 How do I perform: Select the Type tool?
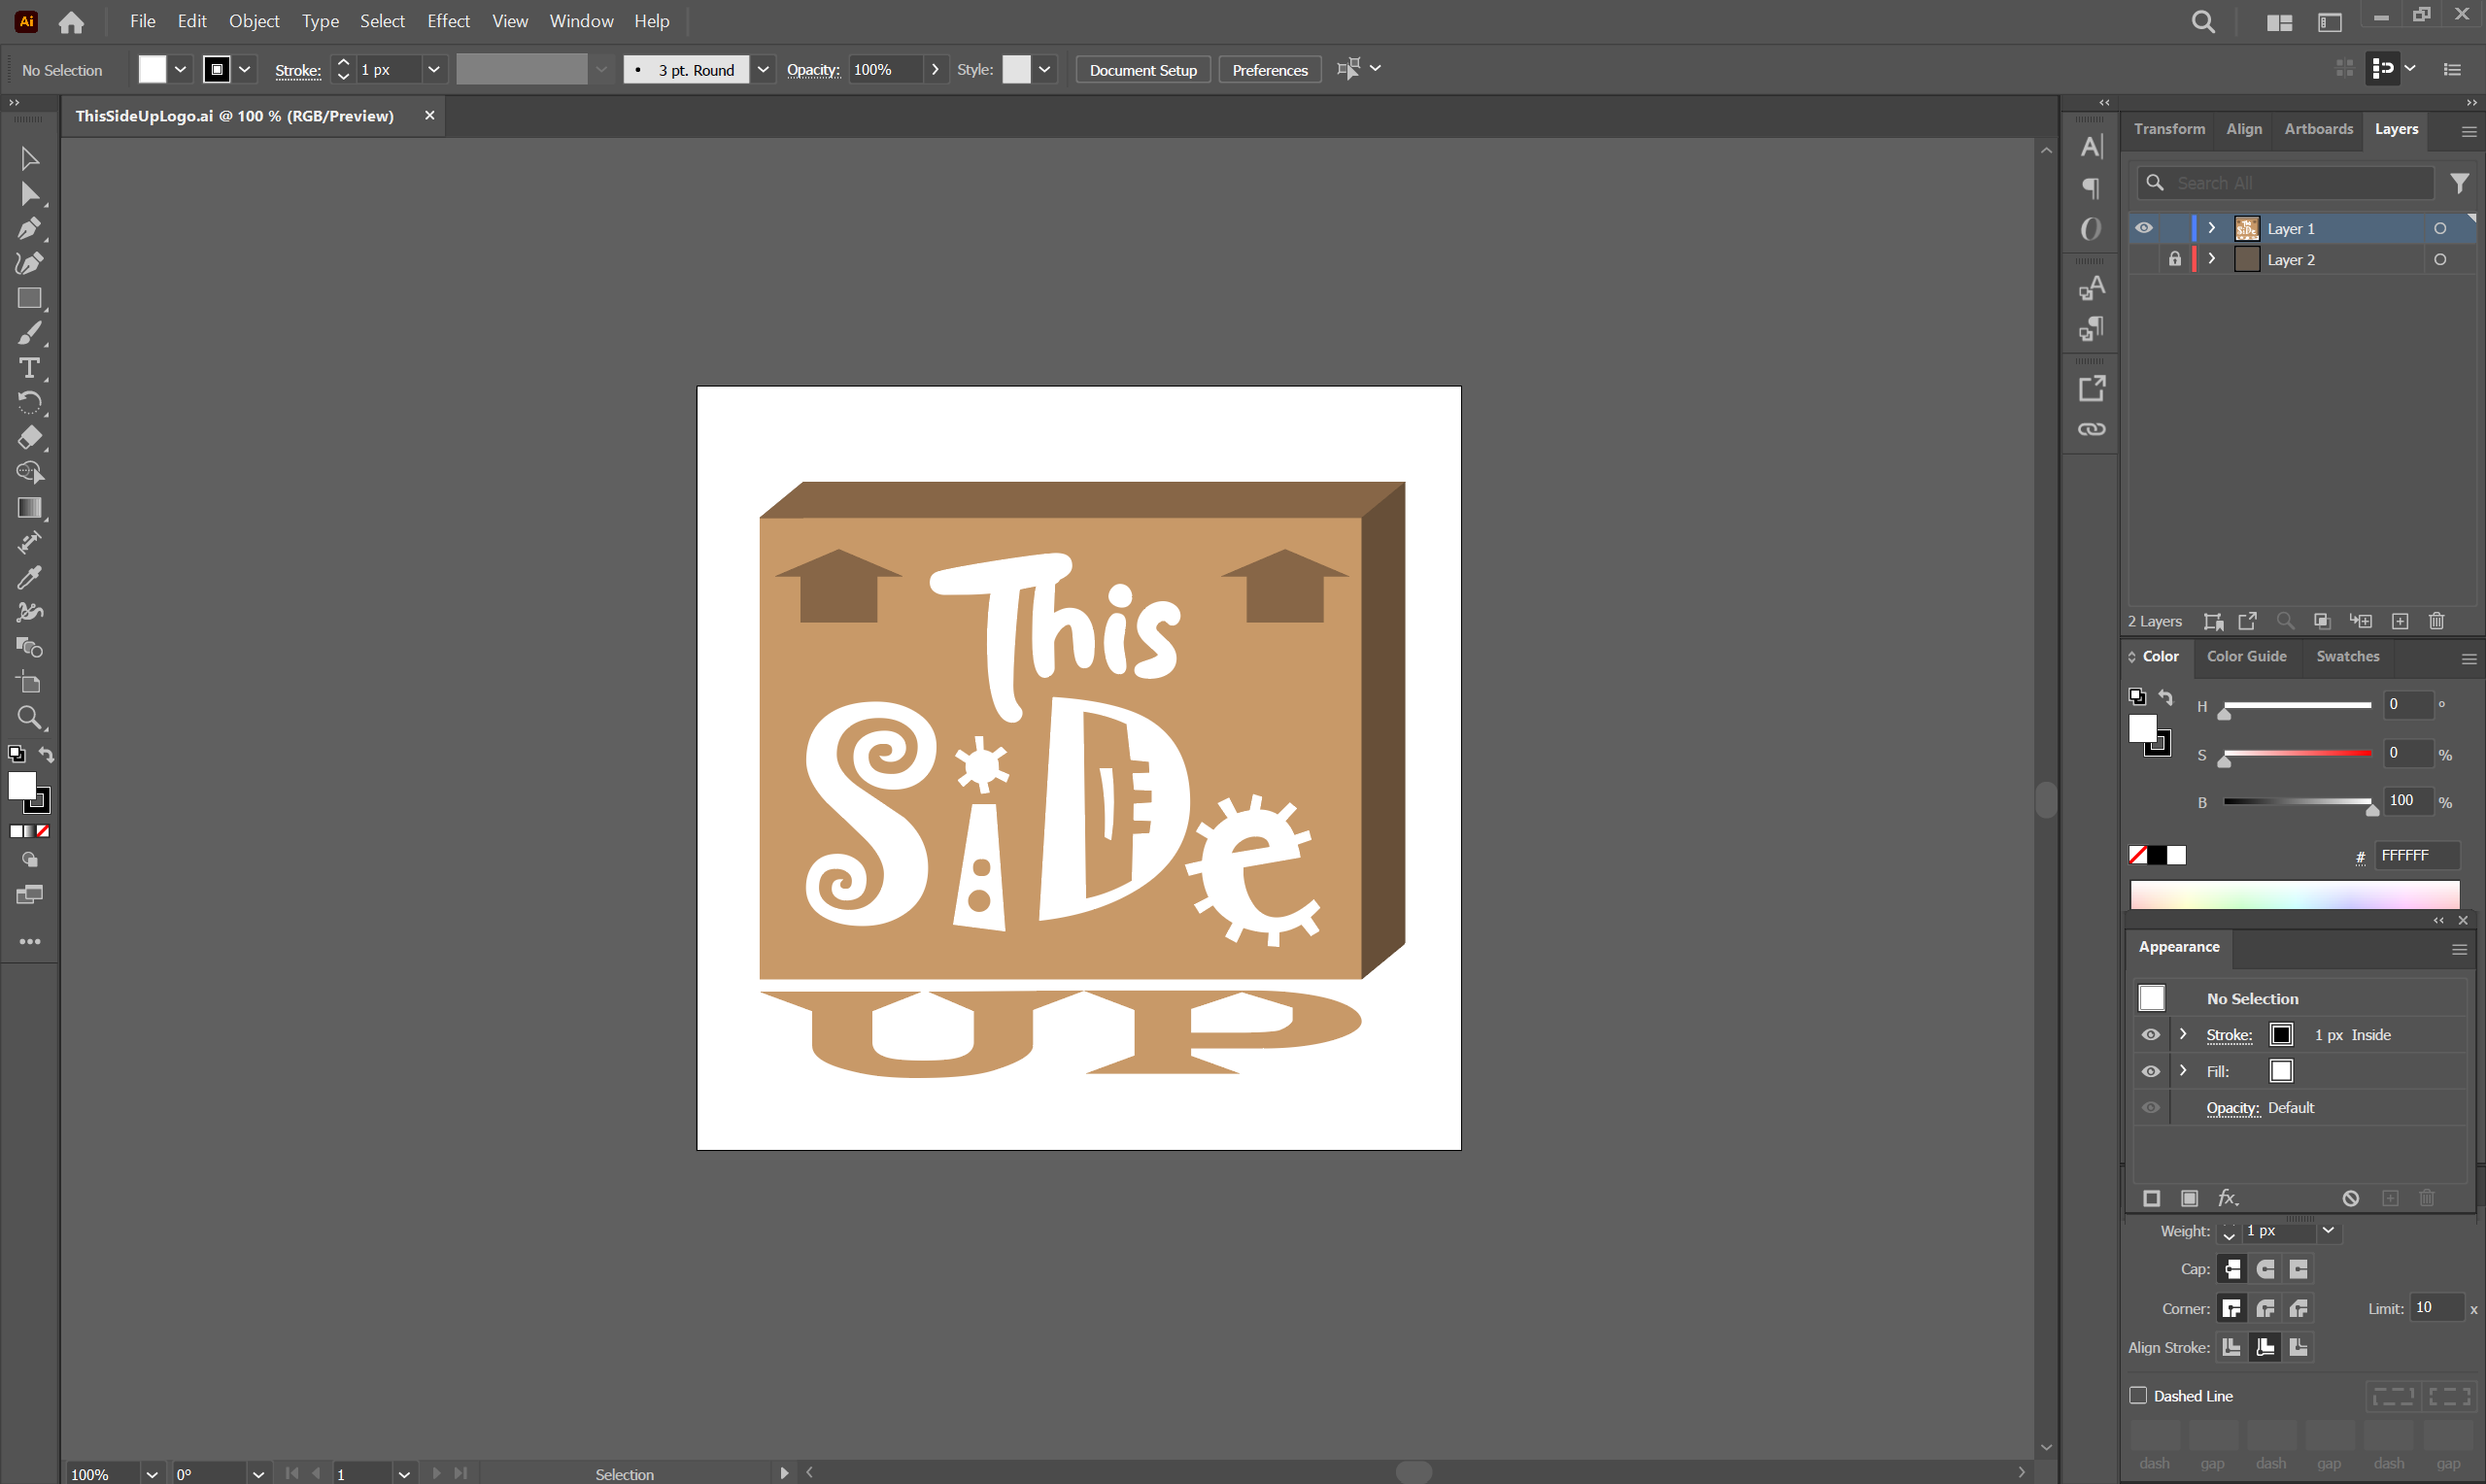[29, 369]
